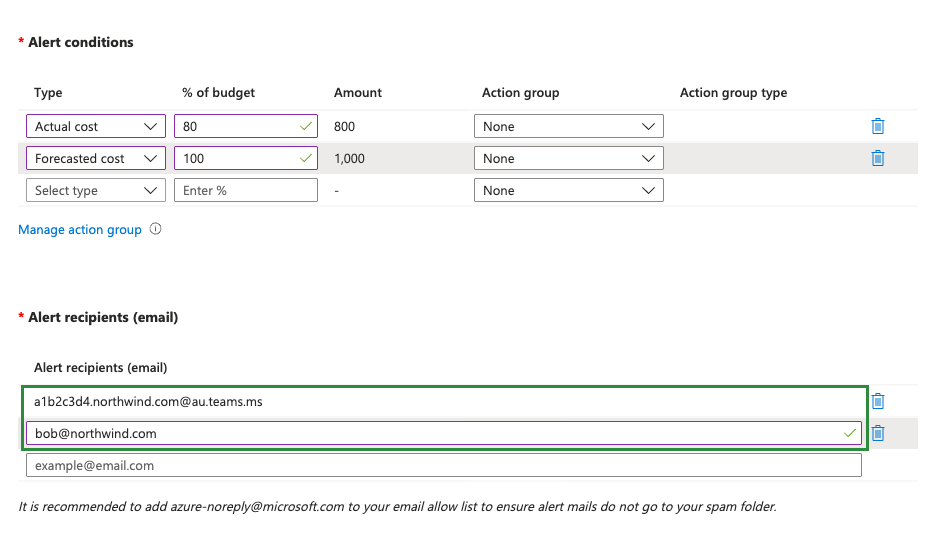Click the a1b2c3d4.northwind.com@au.teams.ms email entry
The image size is (936, 550).
(148, 401)
